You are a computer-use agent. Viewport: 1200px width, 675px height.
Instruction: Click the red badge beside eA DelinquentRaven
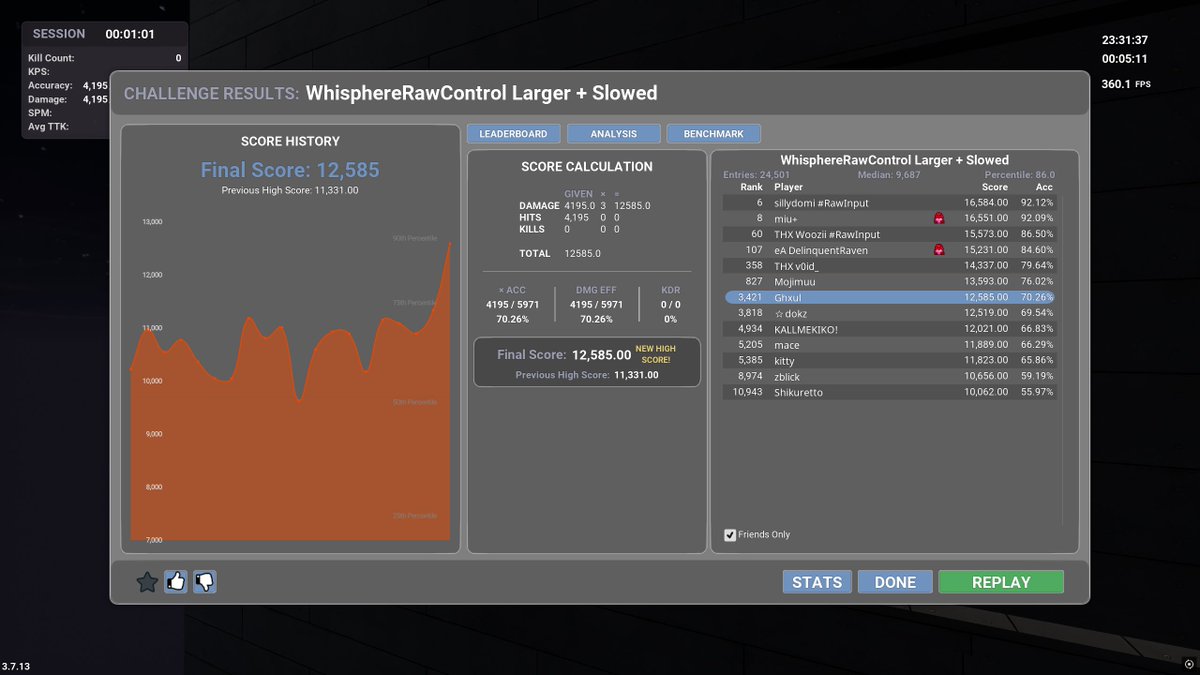[939, 250]
